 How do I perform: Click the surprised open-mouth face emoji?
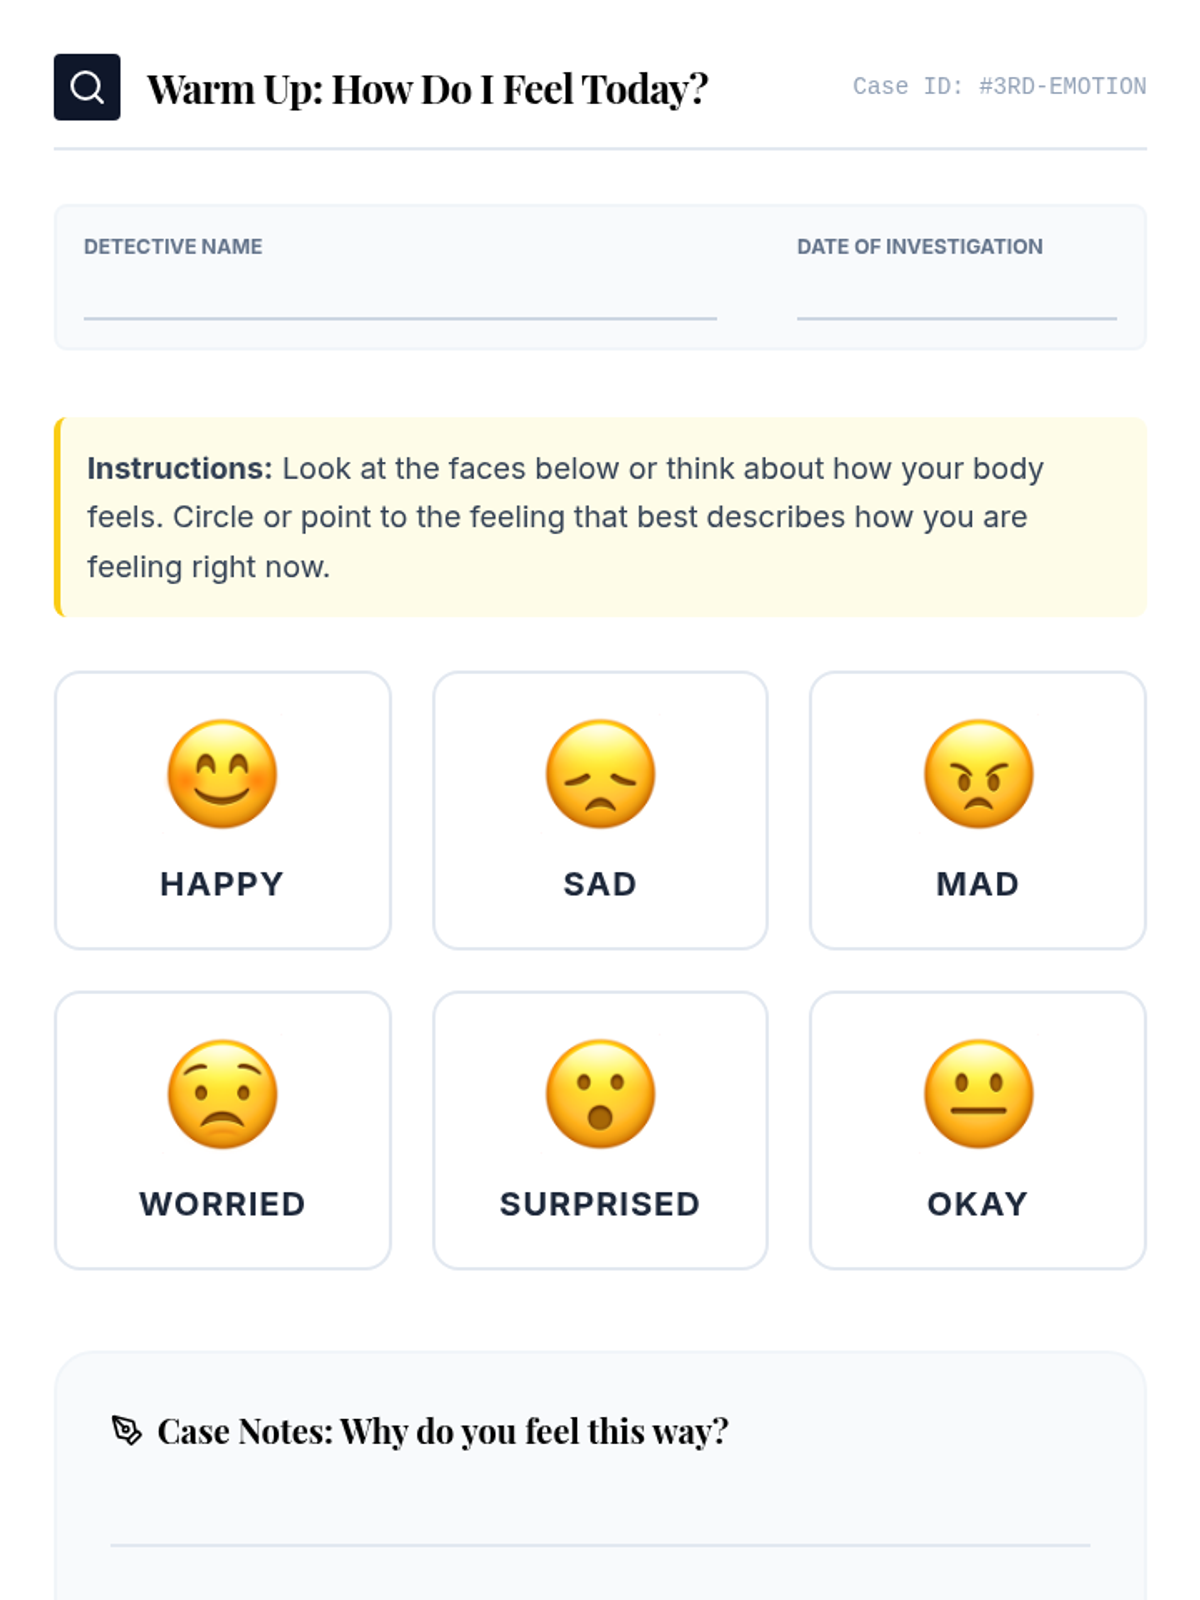tap(600, 1094)
